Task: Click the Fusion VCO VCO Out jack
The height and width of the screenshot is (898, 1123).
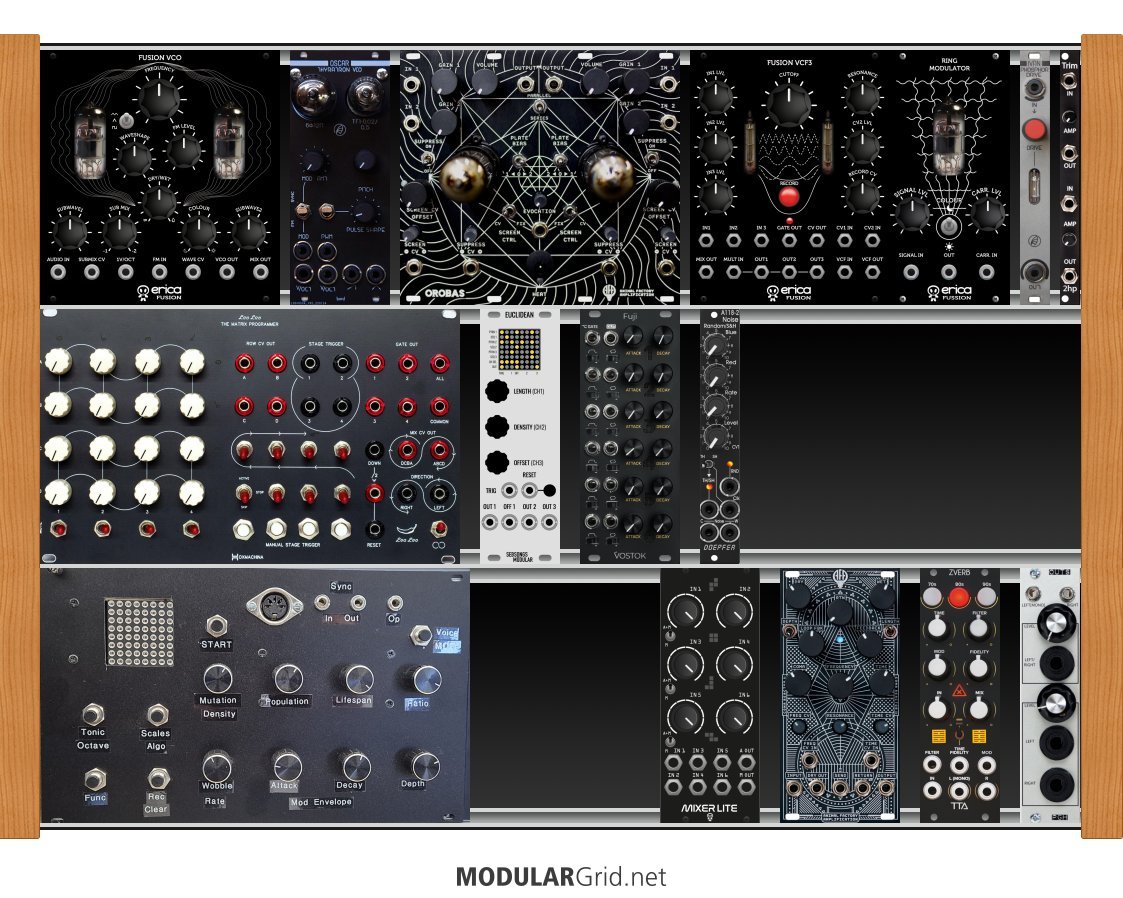Action: [227, 272]
